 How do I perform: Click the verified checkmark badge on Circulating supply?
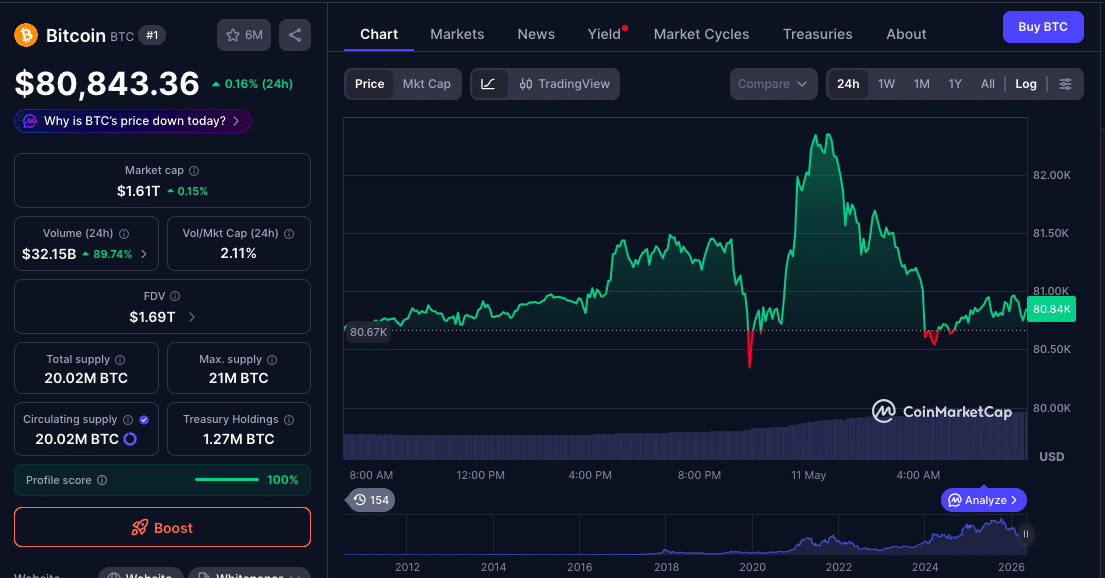click(144, 419)
